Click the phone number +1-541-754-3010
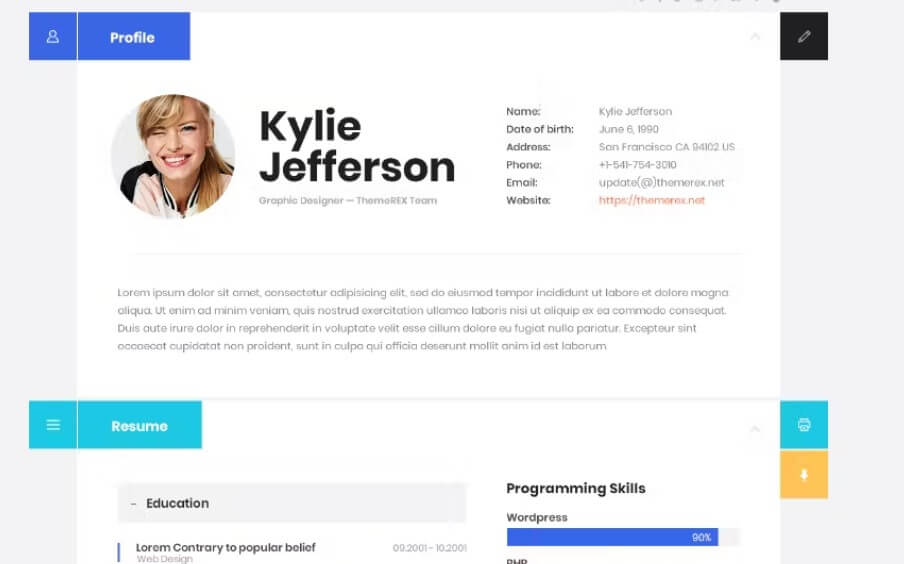904x564 pixels. (637, 164)
